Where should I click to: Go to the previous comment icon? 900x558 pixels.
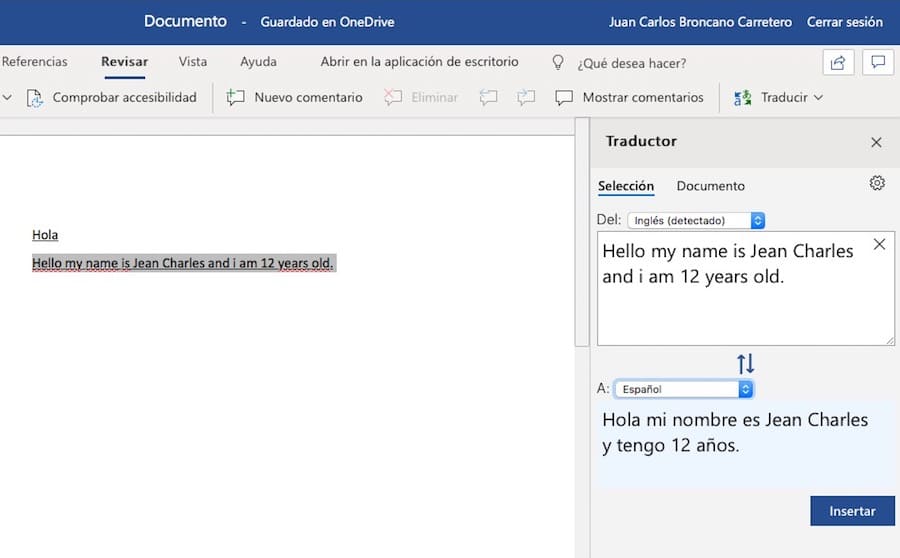(x=488, y=97)
